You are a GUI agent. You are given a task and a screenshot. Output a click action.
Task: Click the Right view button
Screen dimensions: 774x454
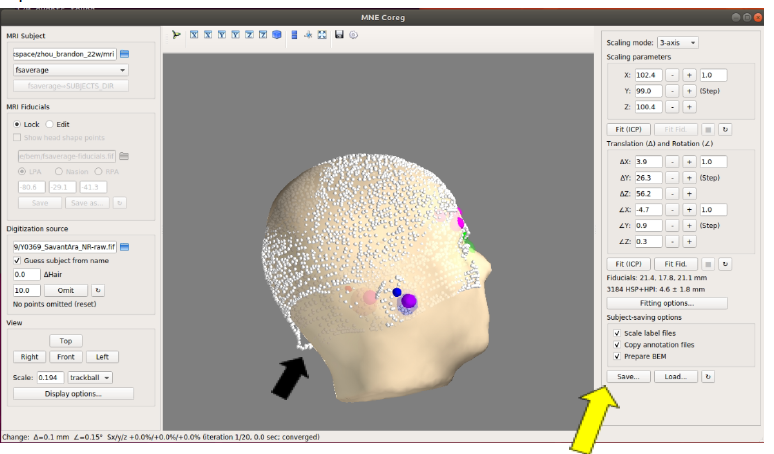point(30,357)
